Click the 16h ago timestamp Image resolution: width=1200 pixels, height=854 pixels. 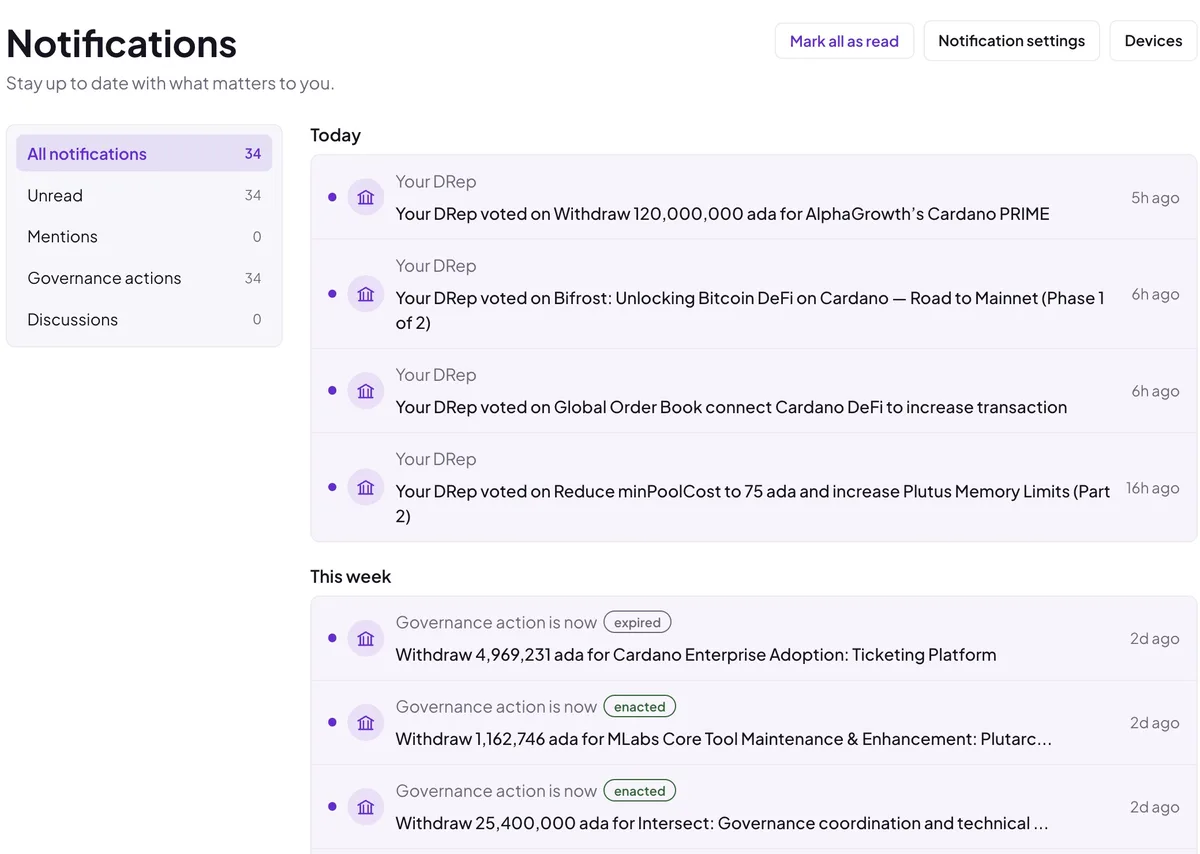[x=1153, y=488]
